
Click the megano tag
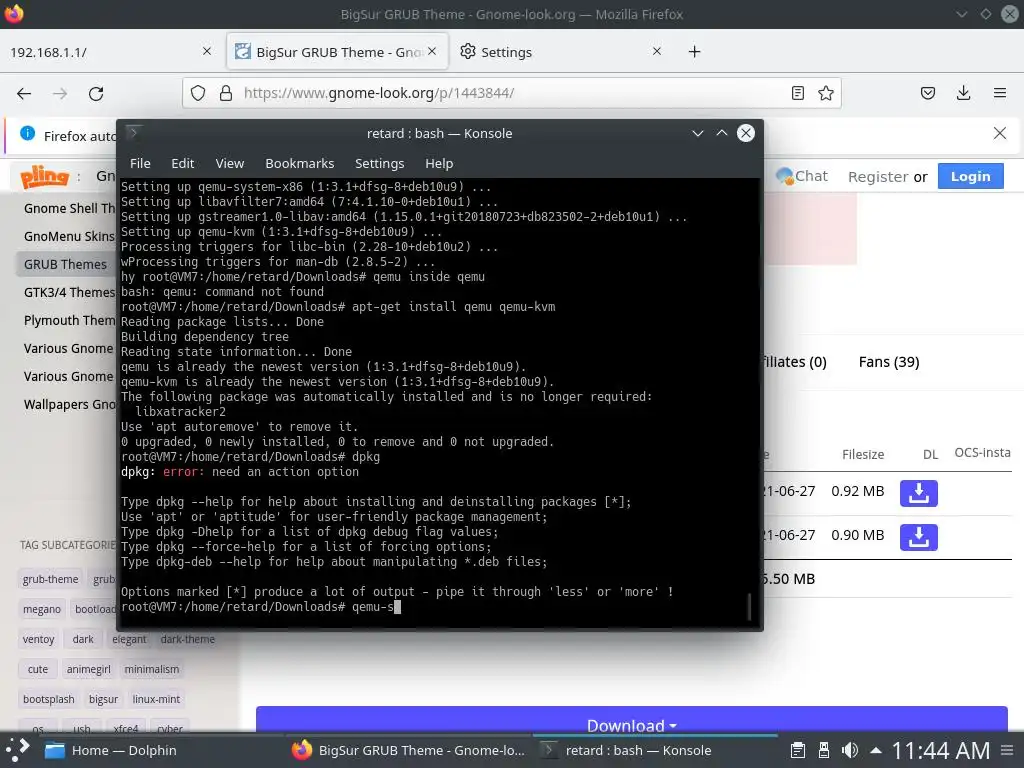42,609
